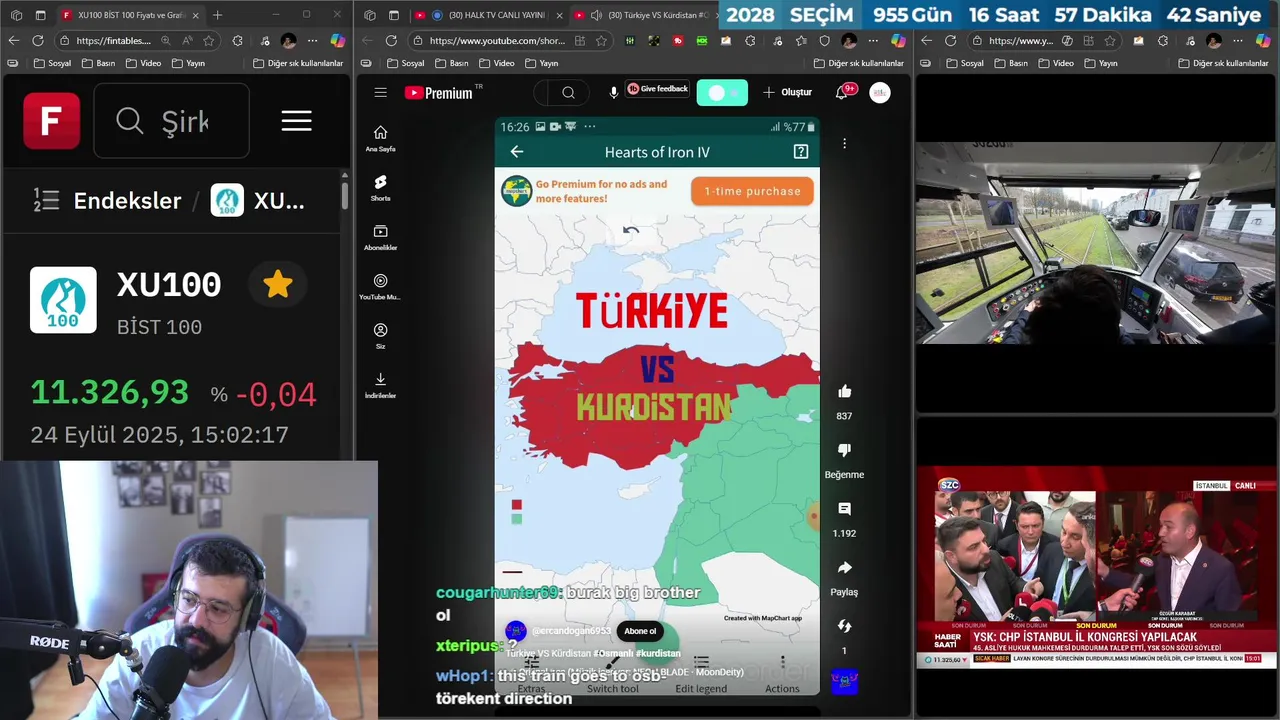Click the remix icon below Paylaş
The image size is (1280, 720).
844,626
